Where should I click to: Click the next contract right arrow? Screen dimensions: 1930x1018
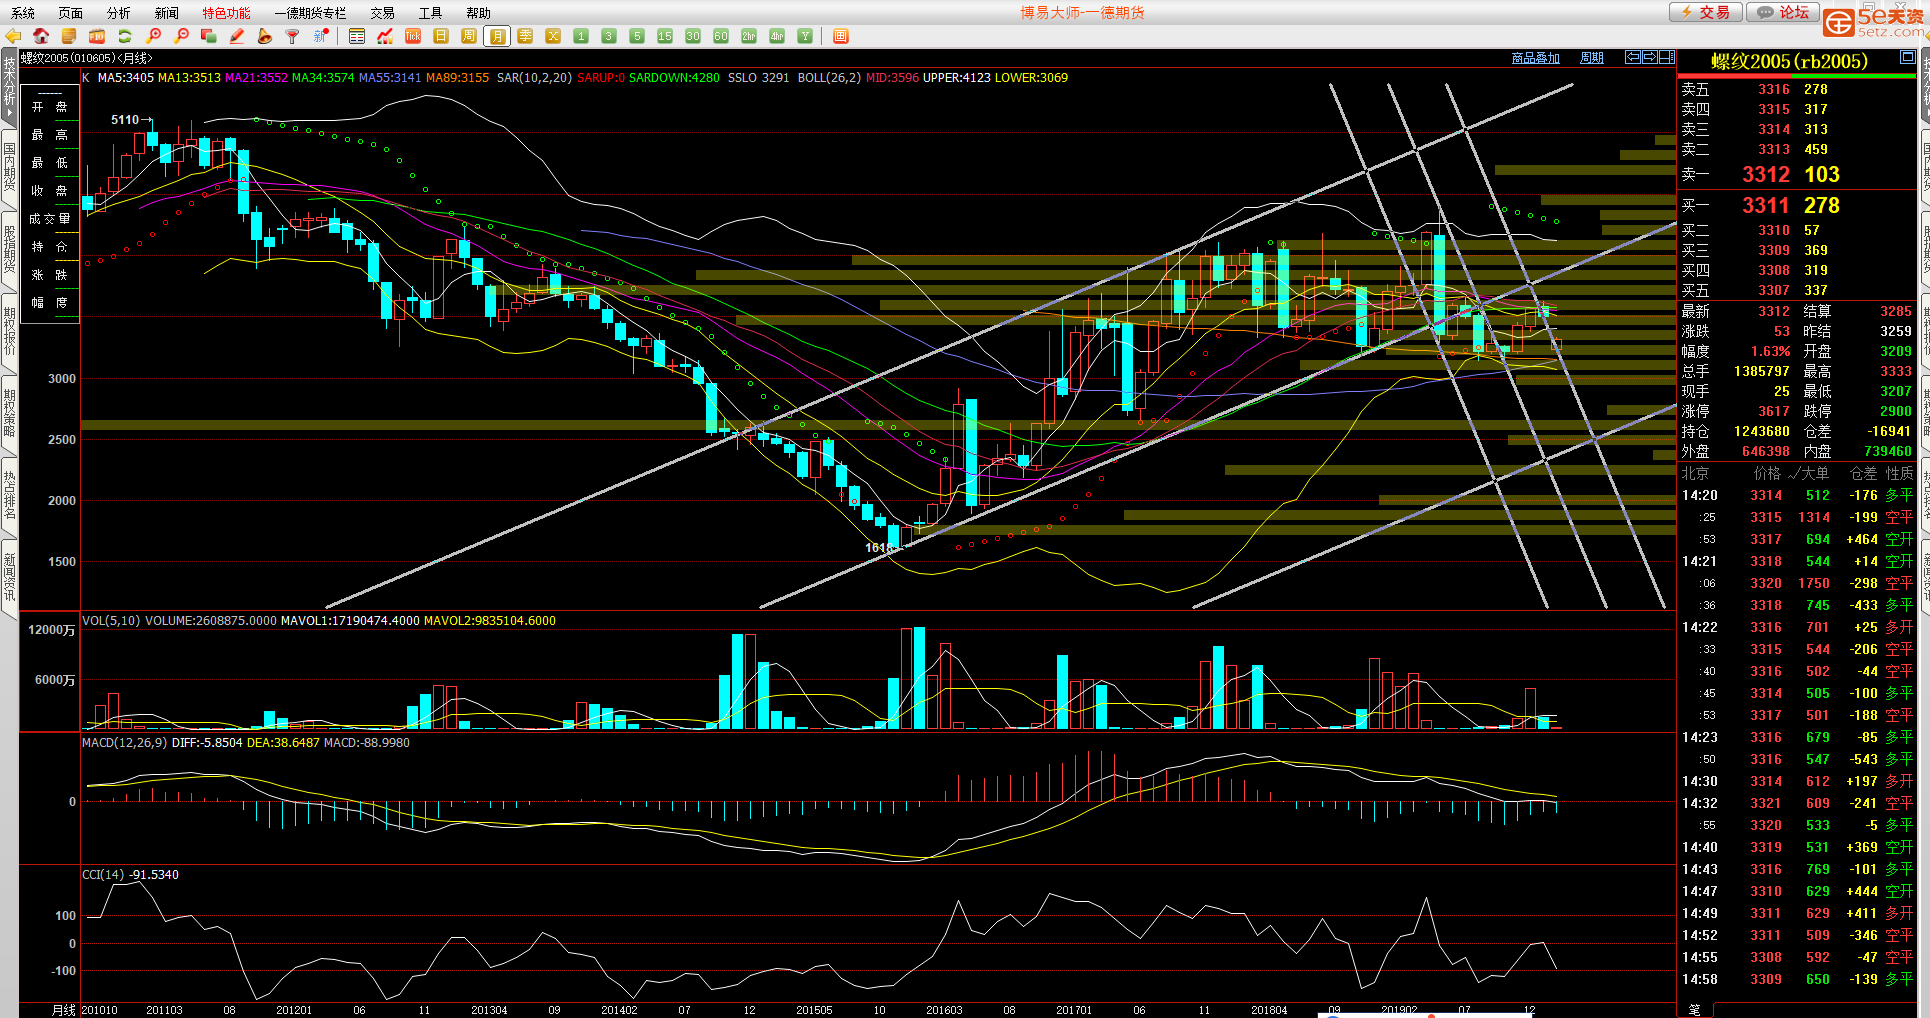tap(1650, 57)
